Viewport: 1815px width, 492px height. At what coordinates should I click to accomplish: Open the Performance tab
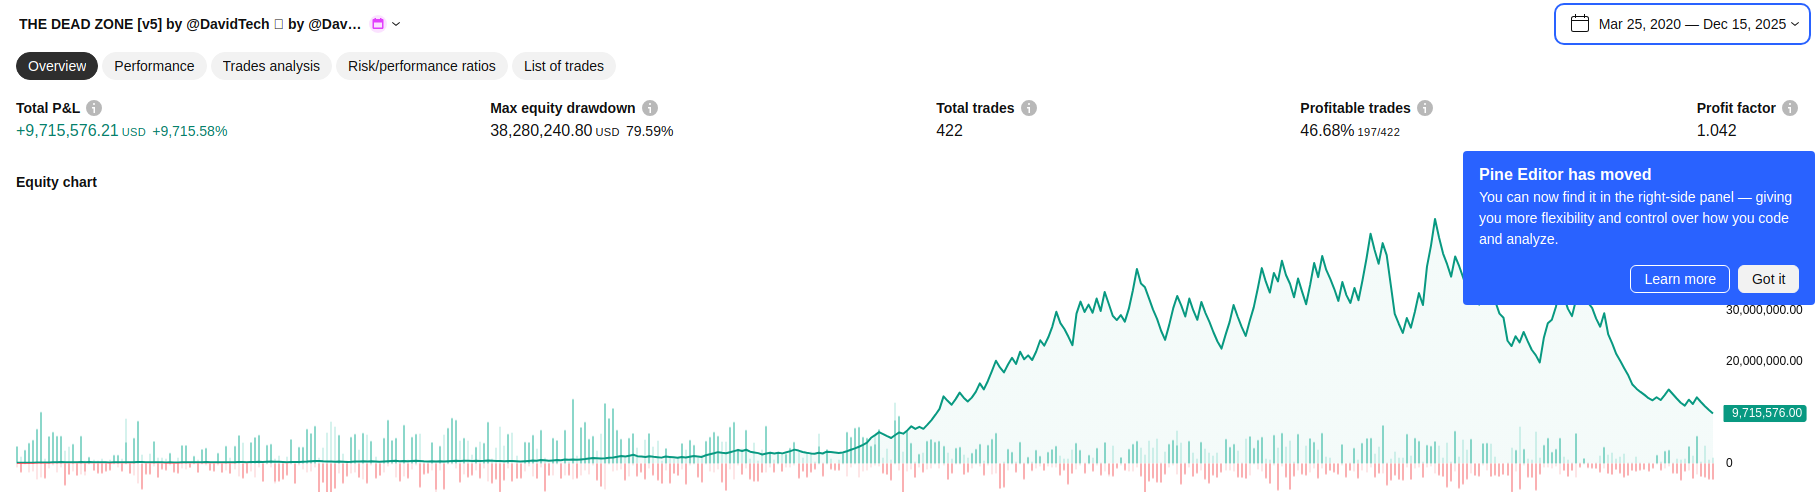154,66
